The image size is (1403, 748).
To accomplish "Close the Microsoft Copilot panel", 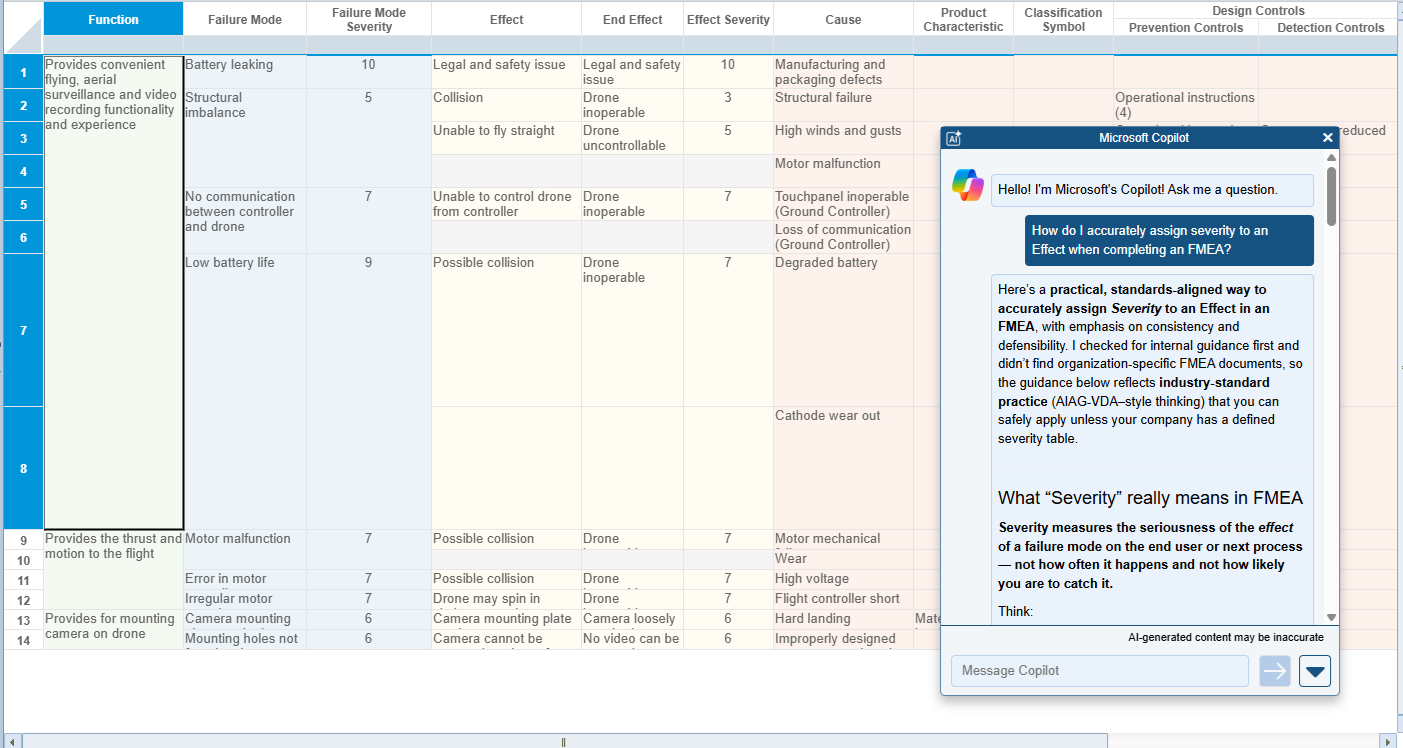I will click(x=1328, y=138).
